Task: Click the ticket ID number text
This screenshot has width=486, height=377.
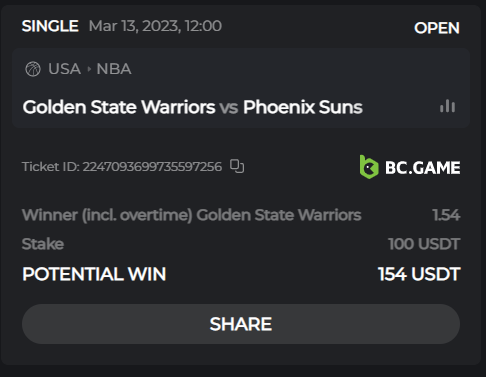Action: [x=152, y=167]
